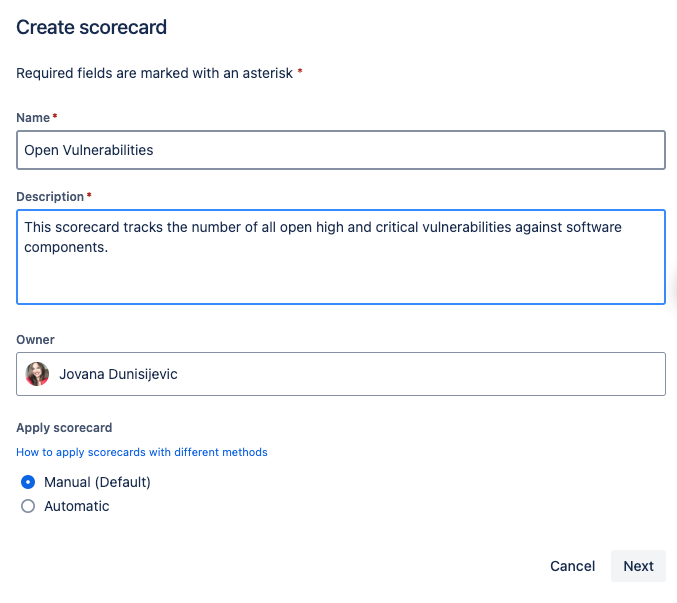Viewport: 677px width, 603px height.
Task: Select the Automatic radio button
Action: point(28,506)
